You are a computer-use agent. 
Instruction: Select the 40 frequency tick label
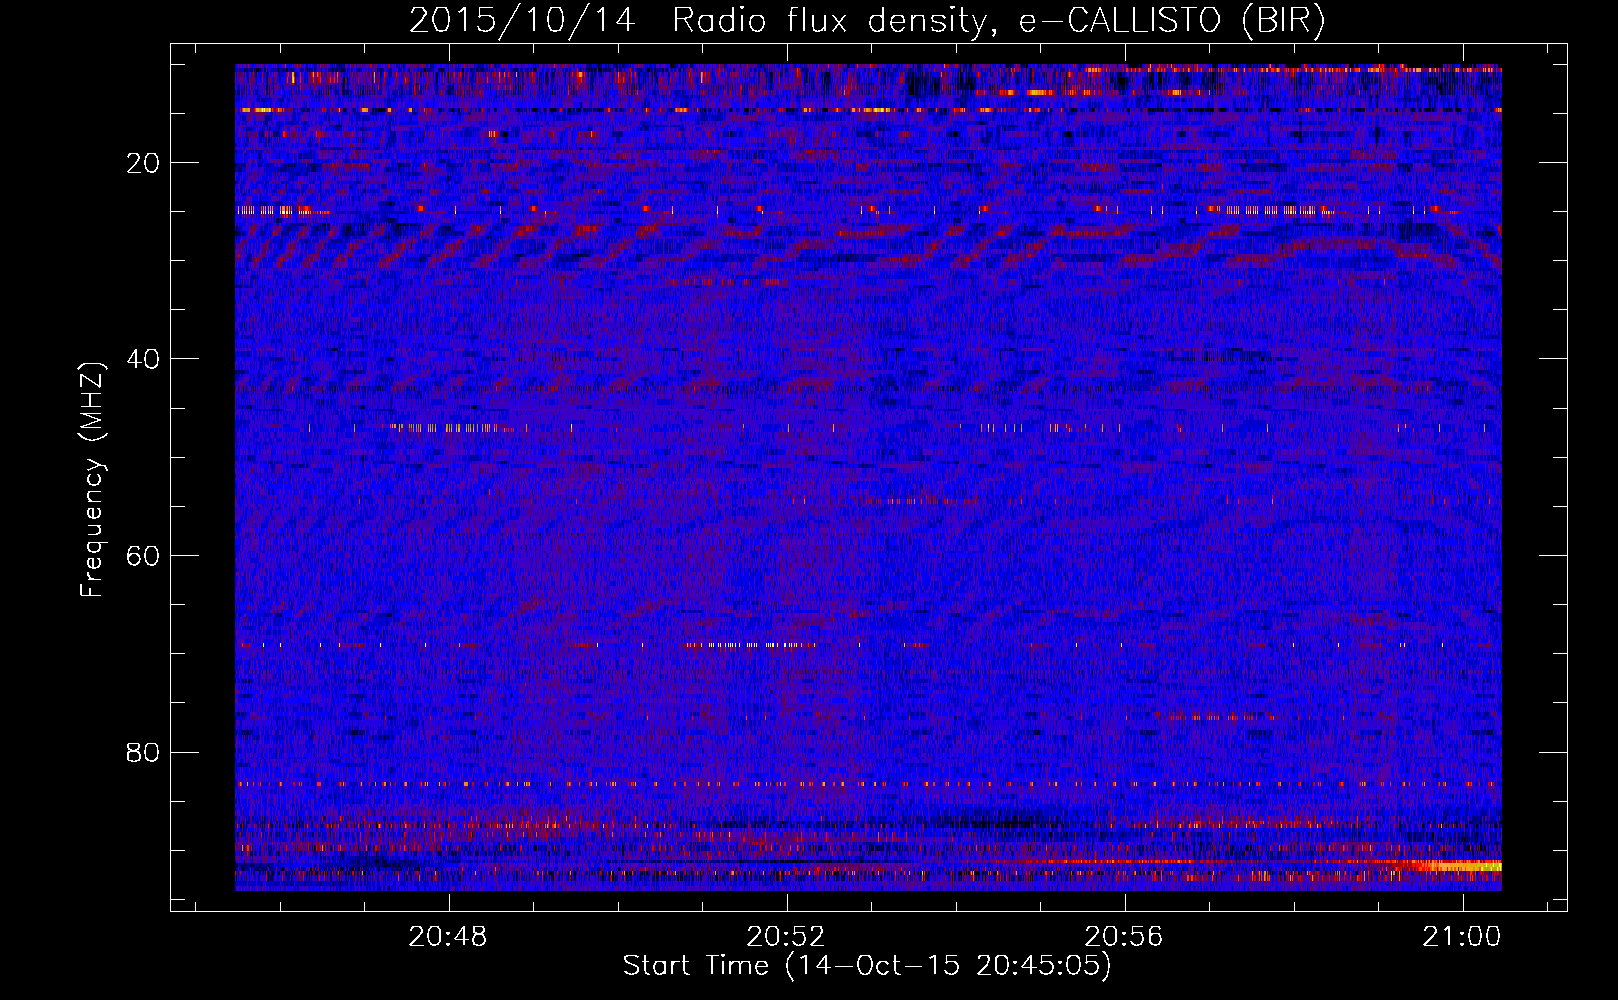pyautogui.click(x=144, y=359)
